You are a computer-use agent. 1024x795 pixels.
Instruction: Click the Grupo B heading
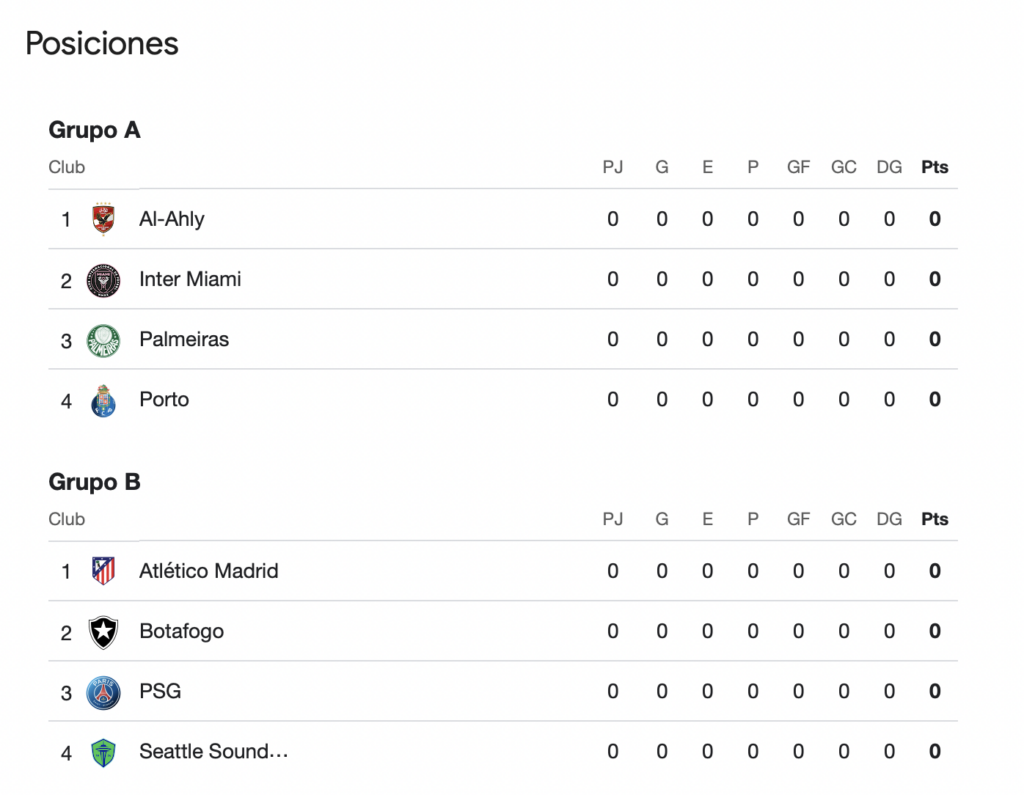tap(95, 482)
